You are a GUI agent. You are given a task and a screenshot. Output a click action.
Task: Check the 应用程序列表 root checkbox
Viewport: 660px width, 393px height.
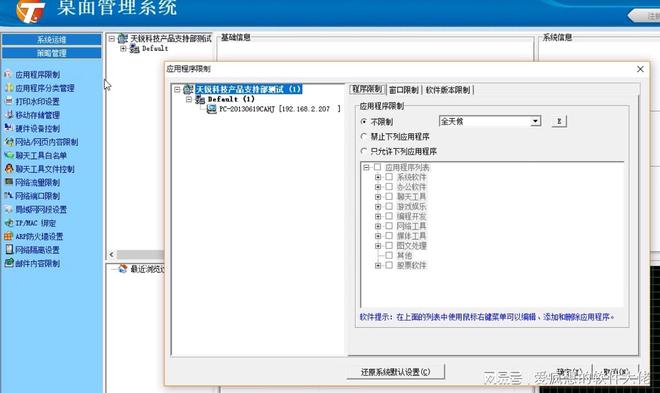point(378,167)
